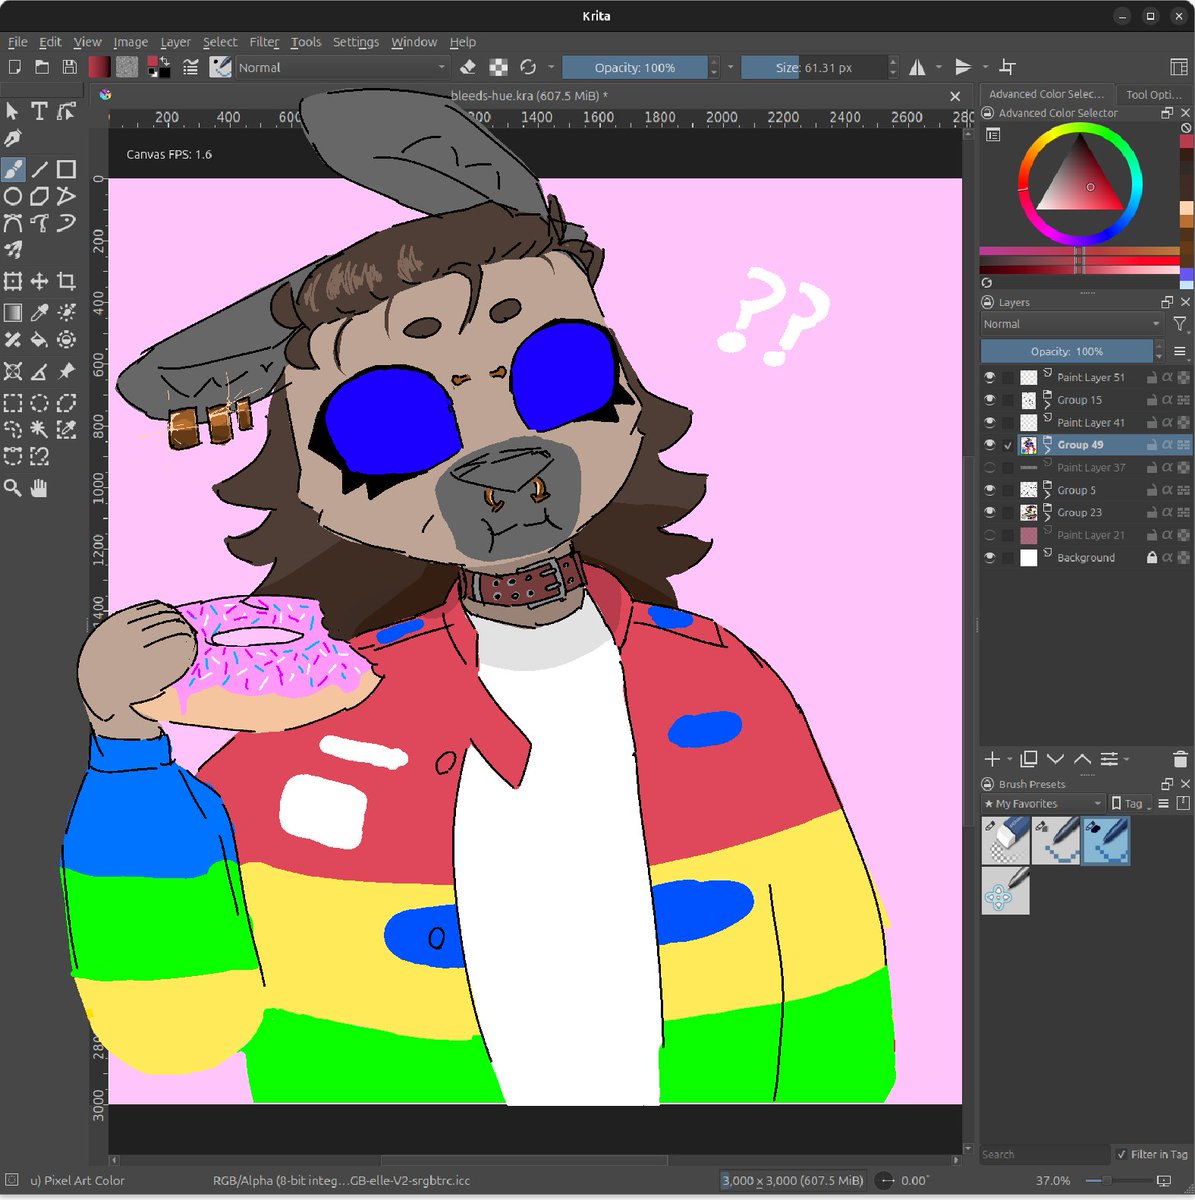Move layer up with arrow button

[x=1082, y=759]
